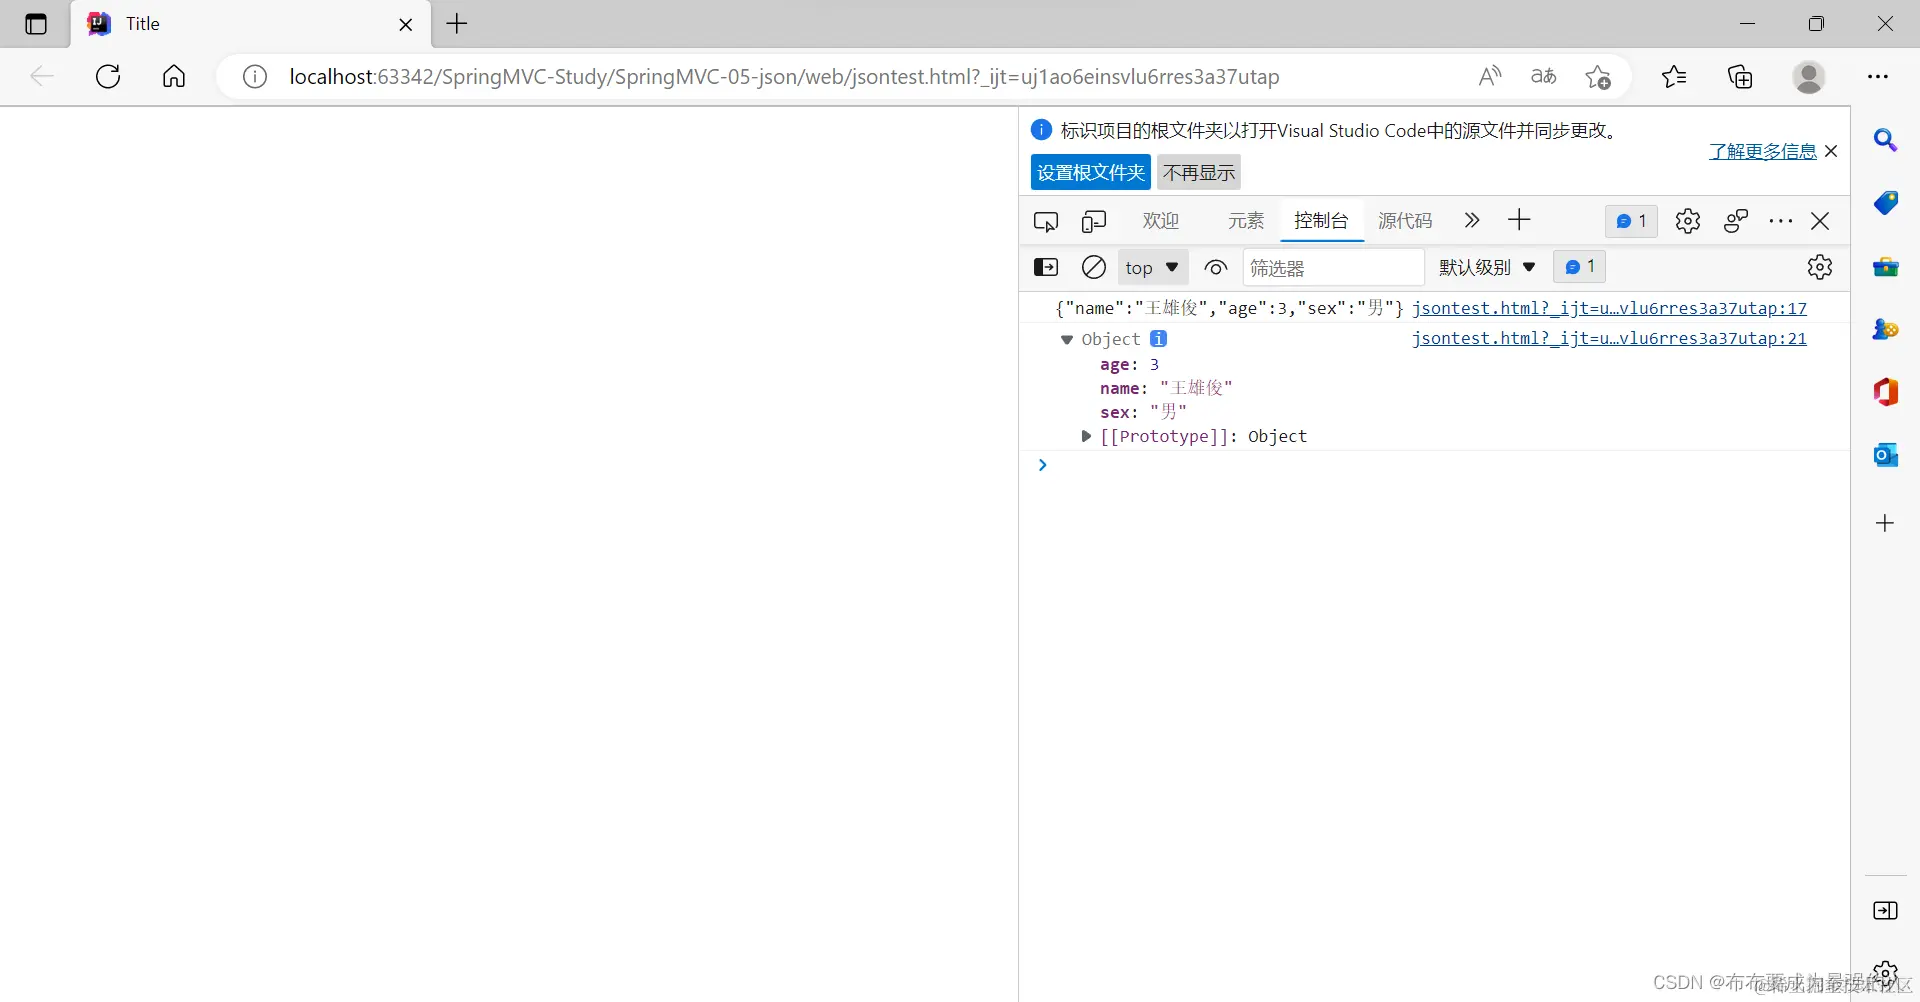This screenshot has height=1002, width=1920.
Task: Hide the sidebar panel toggle
Action: pyautogui.click(x=1885, y=910)
